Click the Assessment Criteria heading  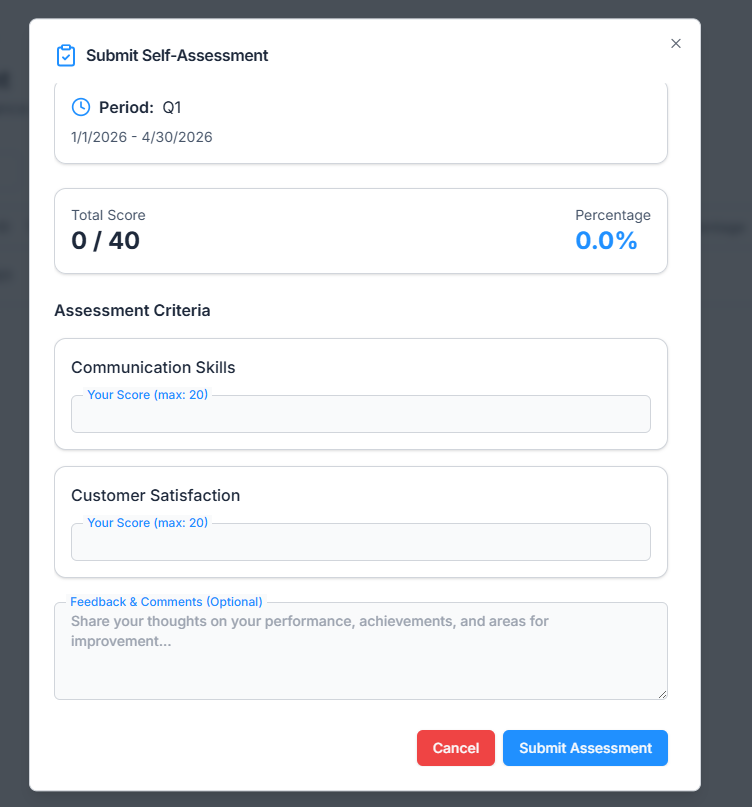132,310
